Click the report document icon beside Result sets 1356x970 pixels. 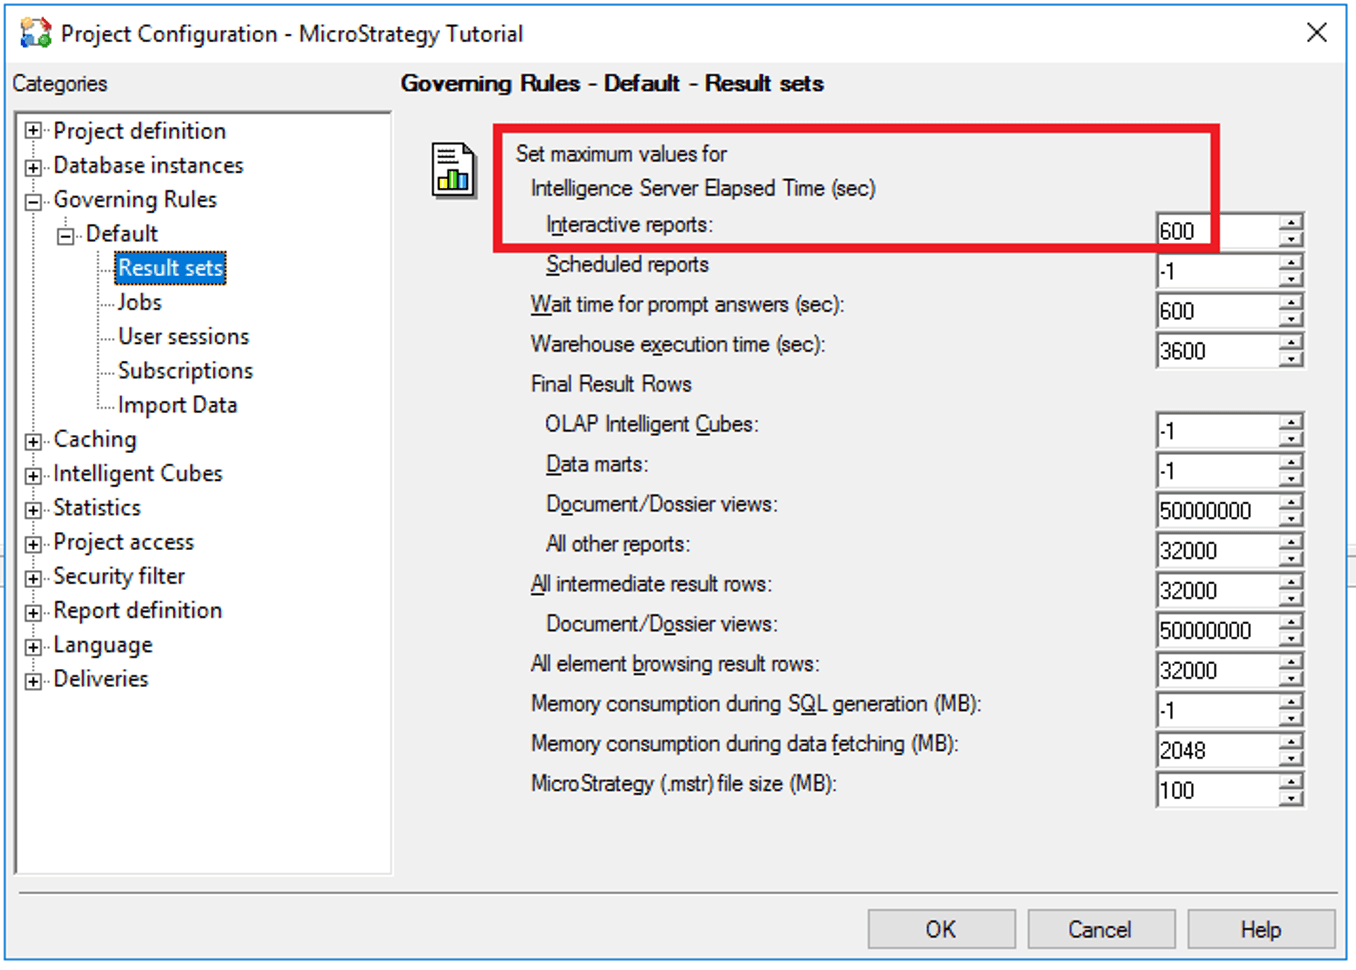click(x=453, y=170)
